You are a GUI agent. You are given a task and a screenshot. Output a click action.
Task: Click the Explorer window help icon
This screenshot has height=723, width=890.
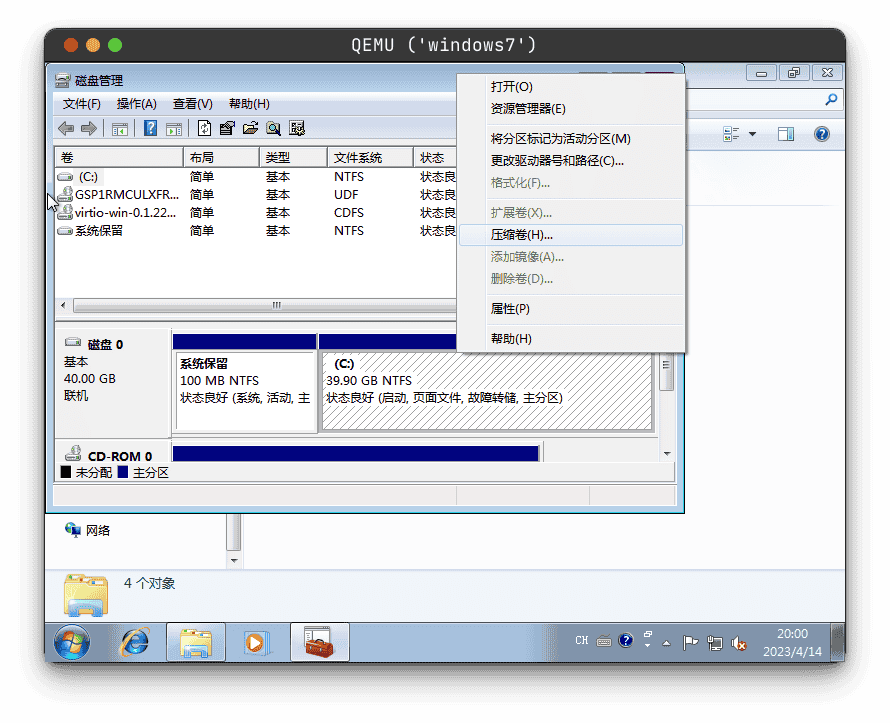click(822, 134)
